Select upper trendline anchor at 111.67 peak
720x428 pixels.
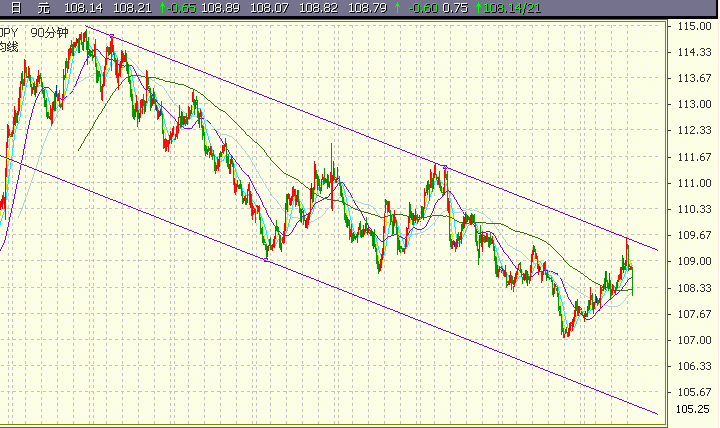444,167
